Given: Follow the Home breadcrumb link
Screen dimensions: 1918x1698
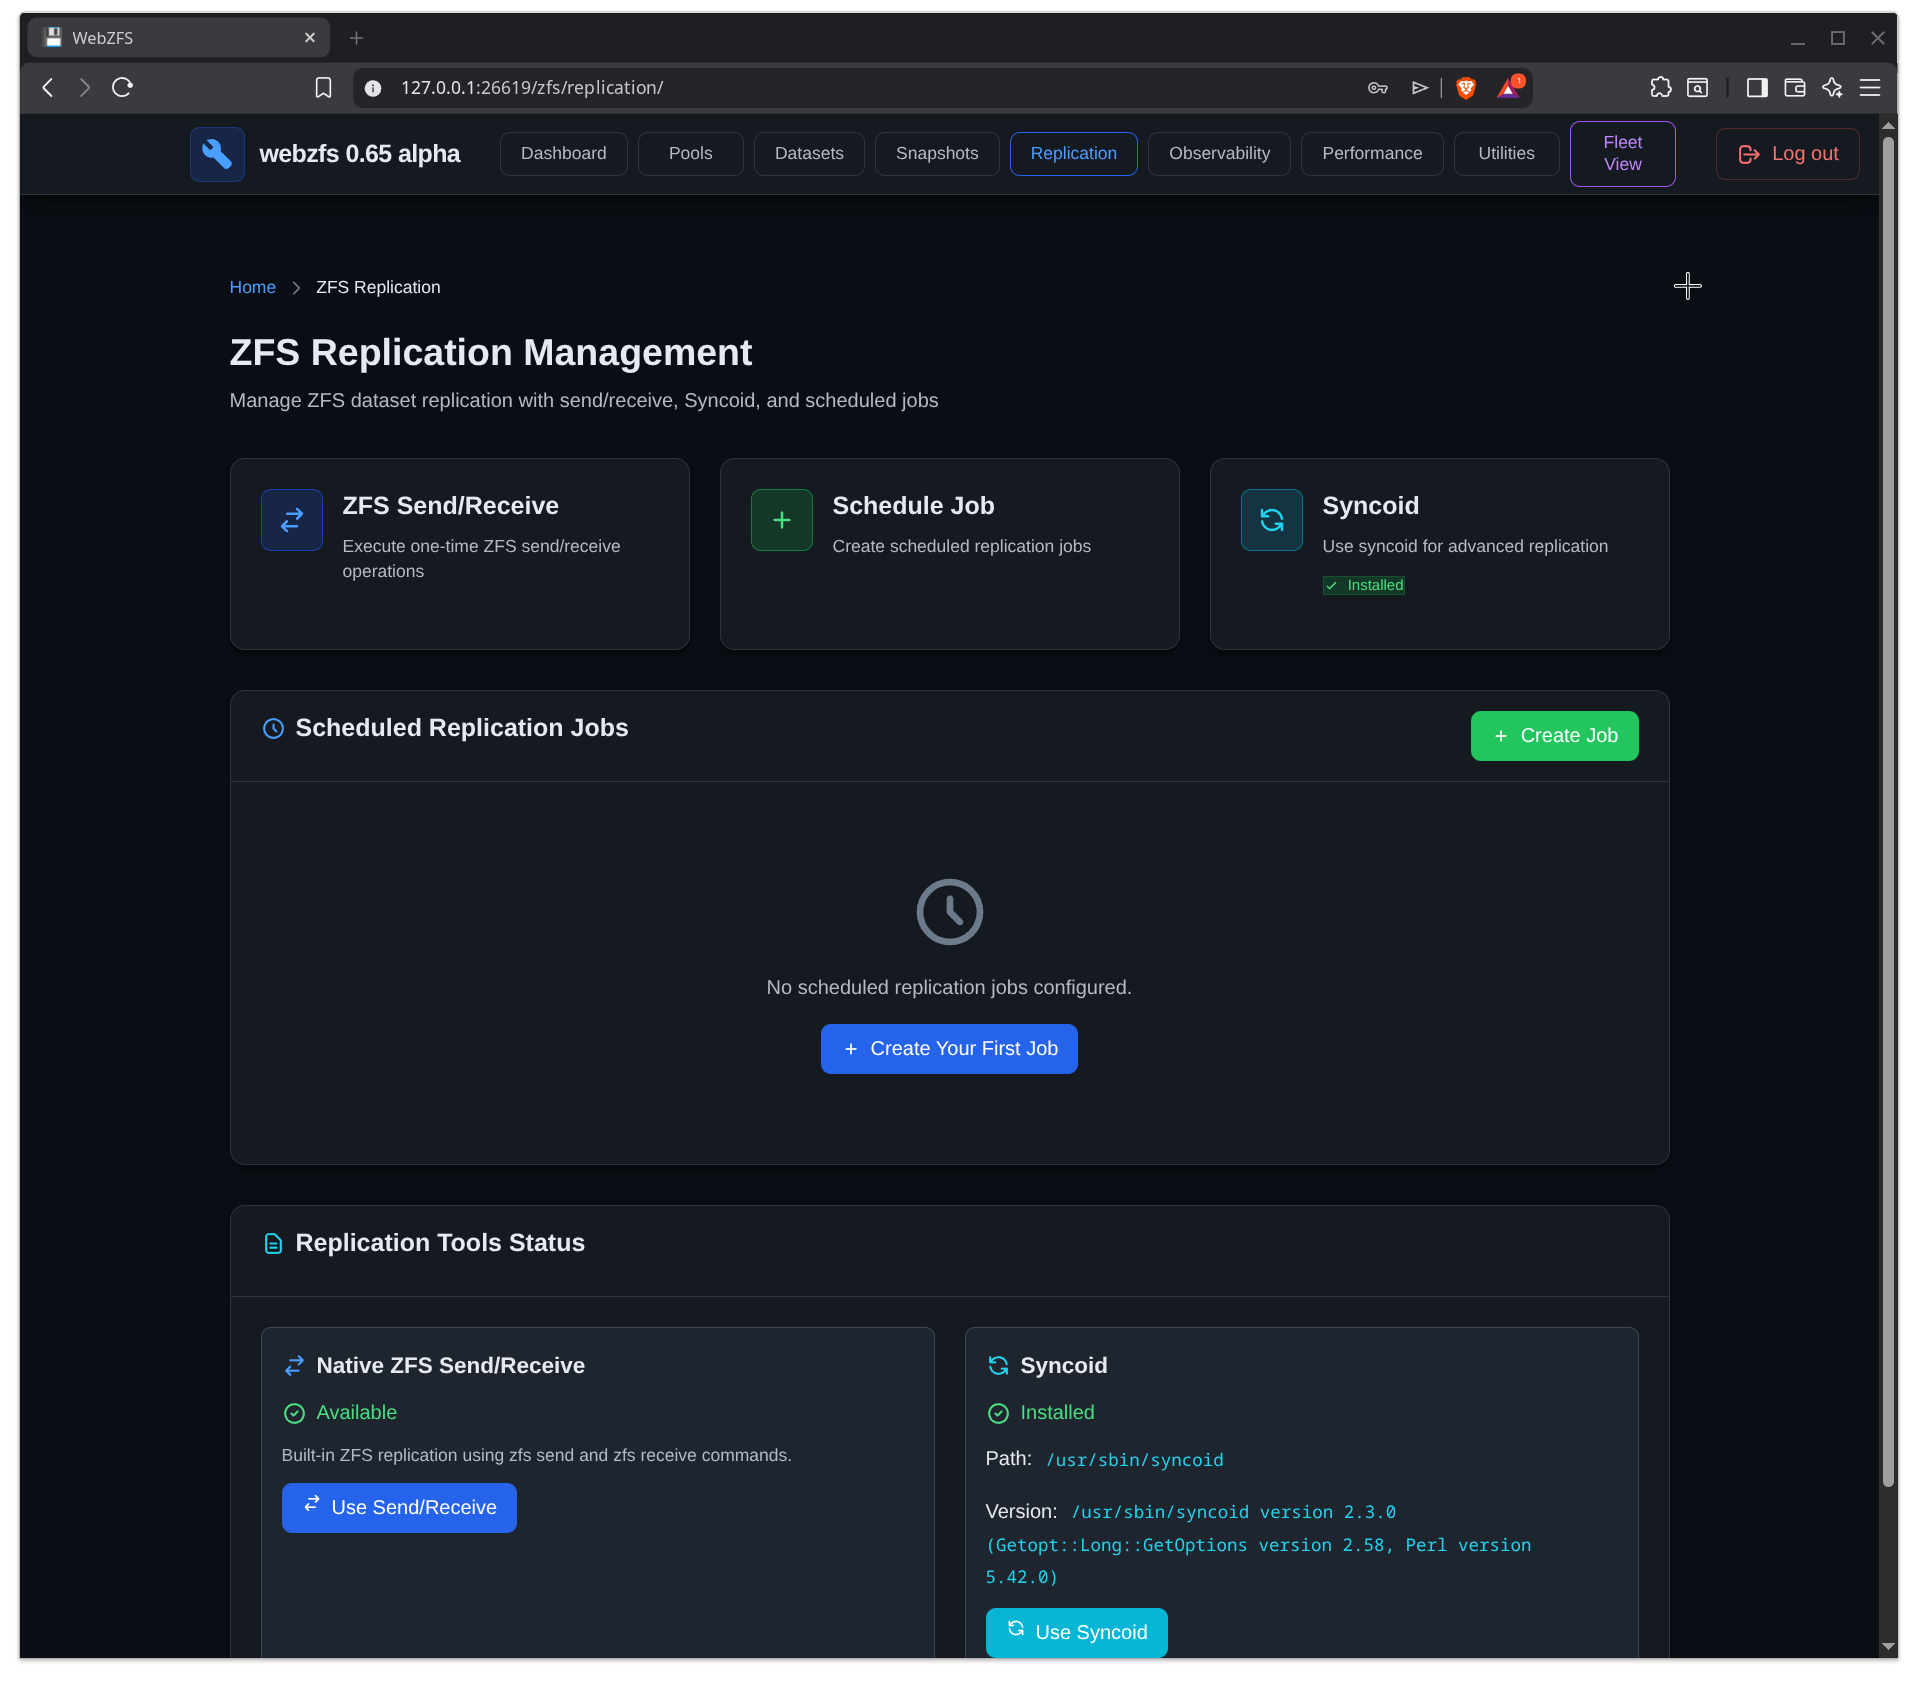Looking at the screenshot, I should (252, 287).
